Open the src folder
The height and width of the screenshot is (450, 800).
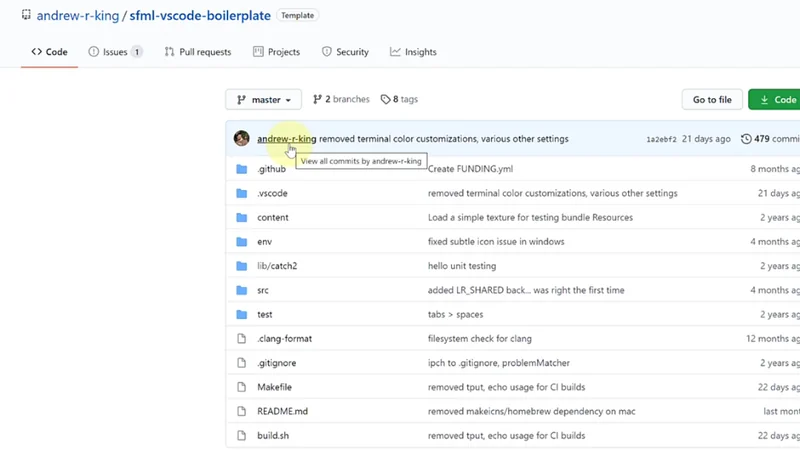(x=263, y=290)
